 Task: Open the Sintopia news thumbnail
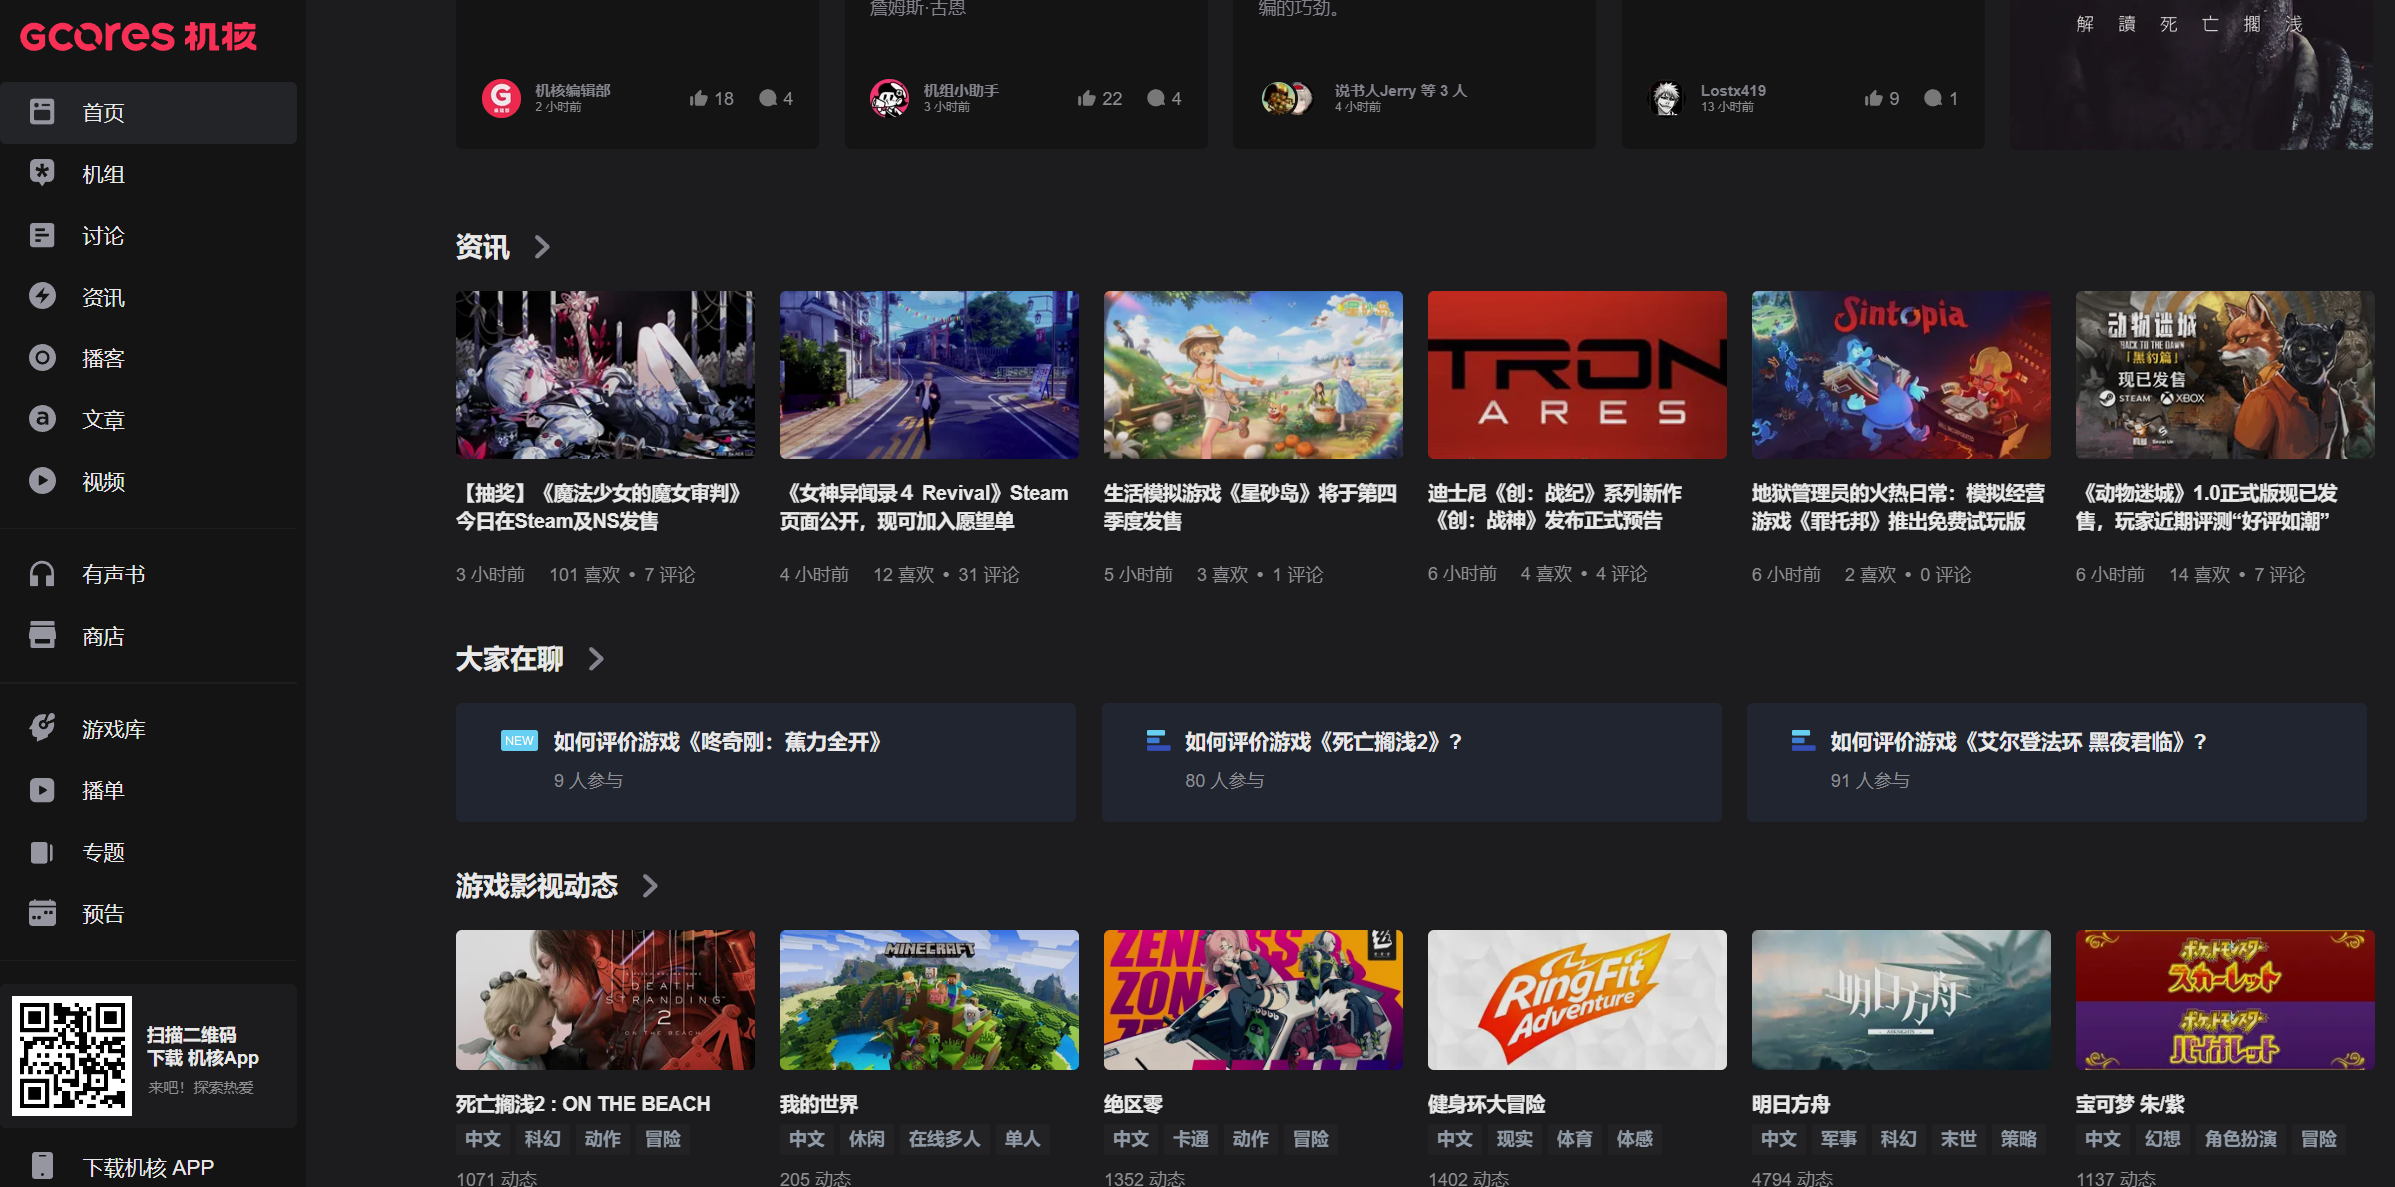coord(1901,375)
